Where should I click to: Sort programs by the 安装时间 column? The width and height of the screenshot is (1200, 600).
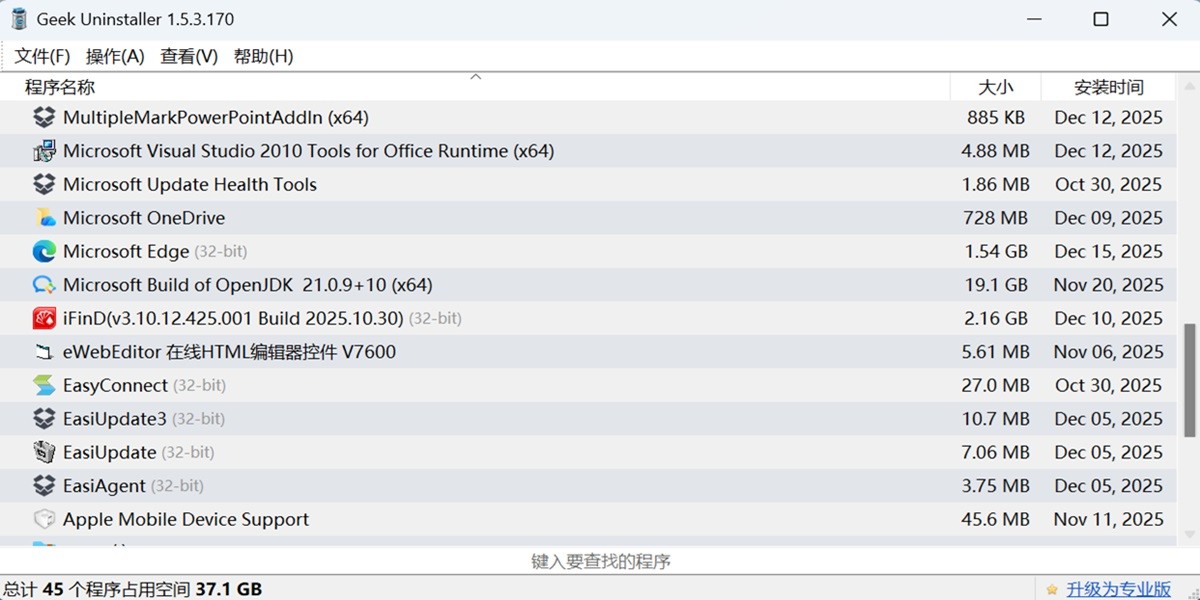click(x=1110, y=87)
